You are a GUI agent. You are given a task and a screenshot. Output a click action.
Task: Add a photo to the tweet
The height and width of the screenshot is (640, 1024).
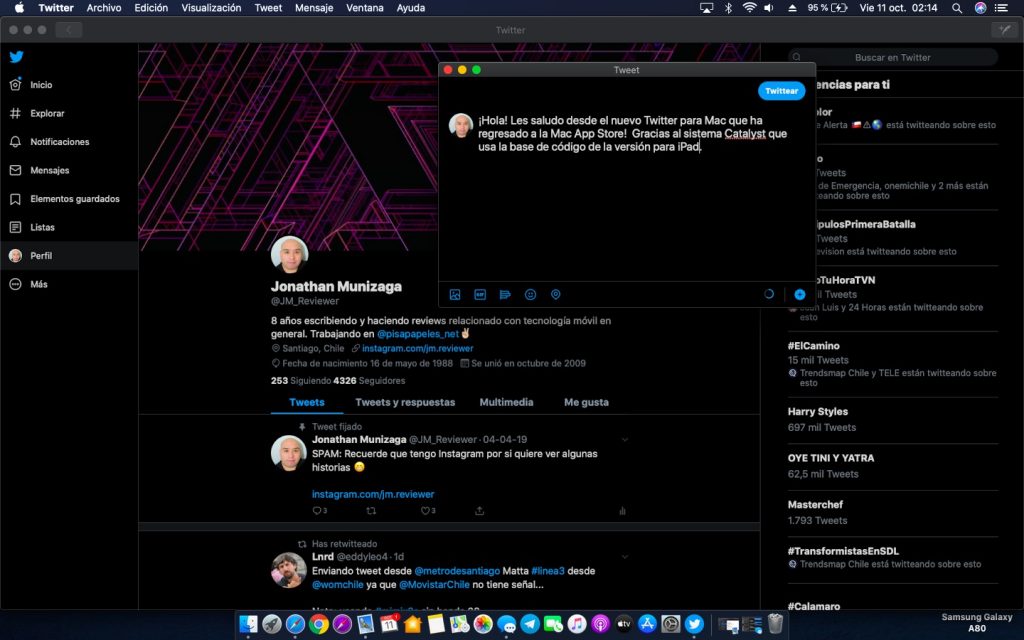(x=455, y=295)
